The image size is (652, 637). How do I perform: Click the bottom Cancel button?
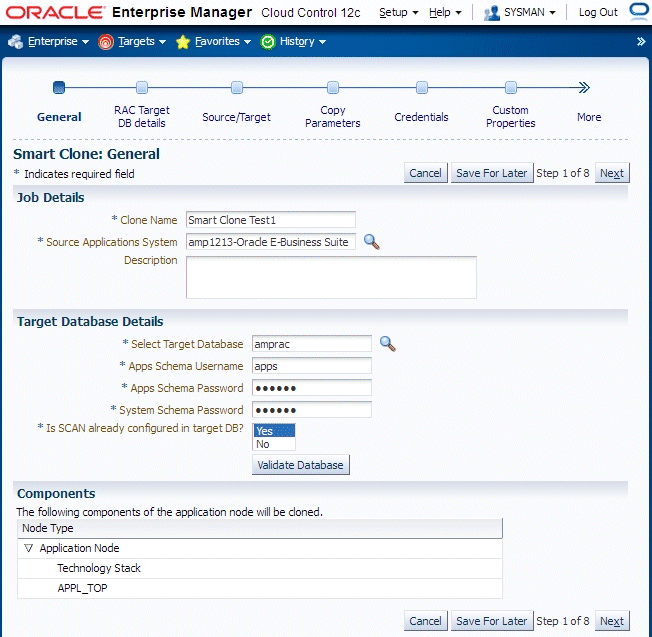click(425, 621)
